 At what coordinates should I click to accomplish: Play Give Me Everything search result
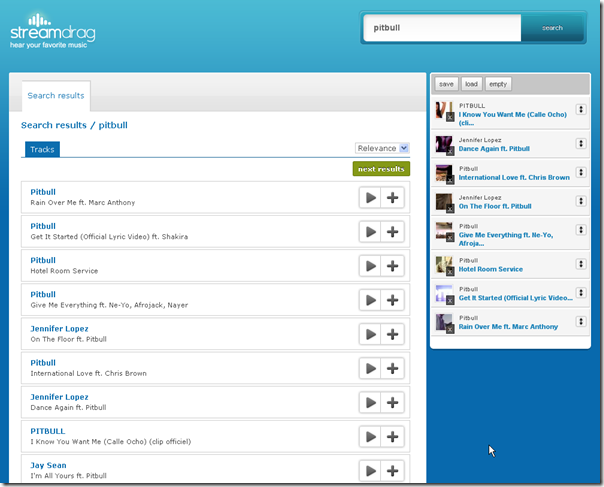click(x=370, y=300)
